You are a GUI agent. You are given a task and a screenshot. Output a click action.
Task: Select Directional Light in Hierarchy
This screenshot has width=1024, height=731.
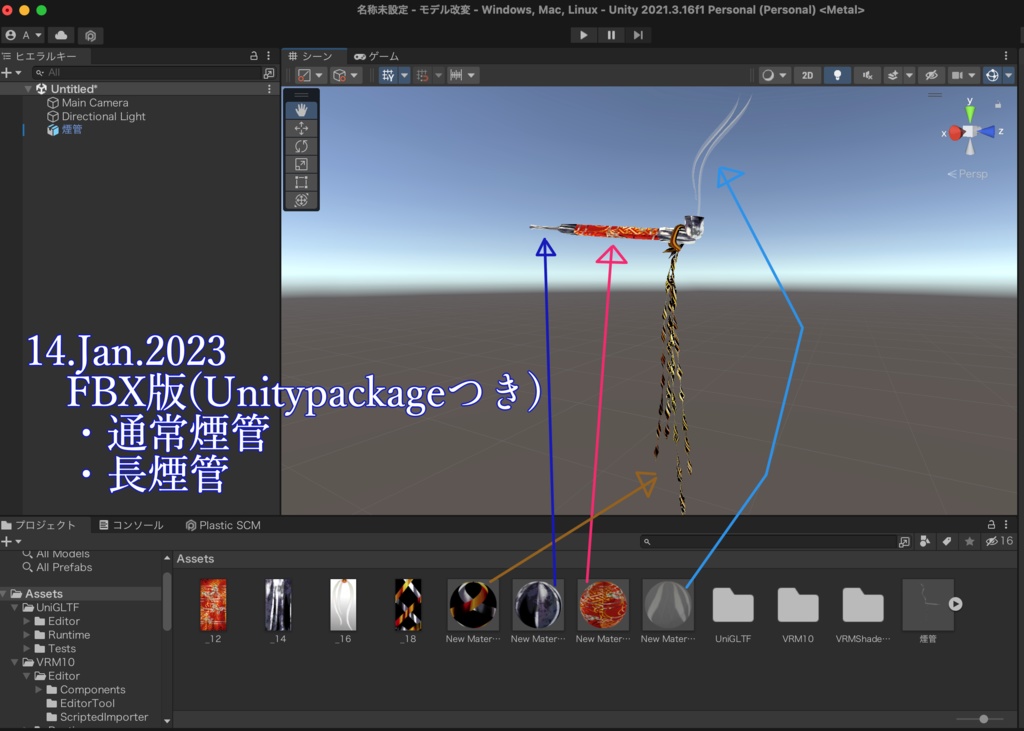(96, 116)
